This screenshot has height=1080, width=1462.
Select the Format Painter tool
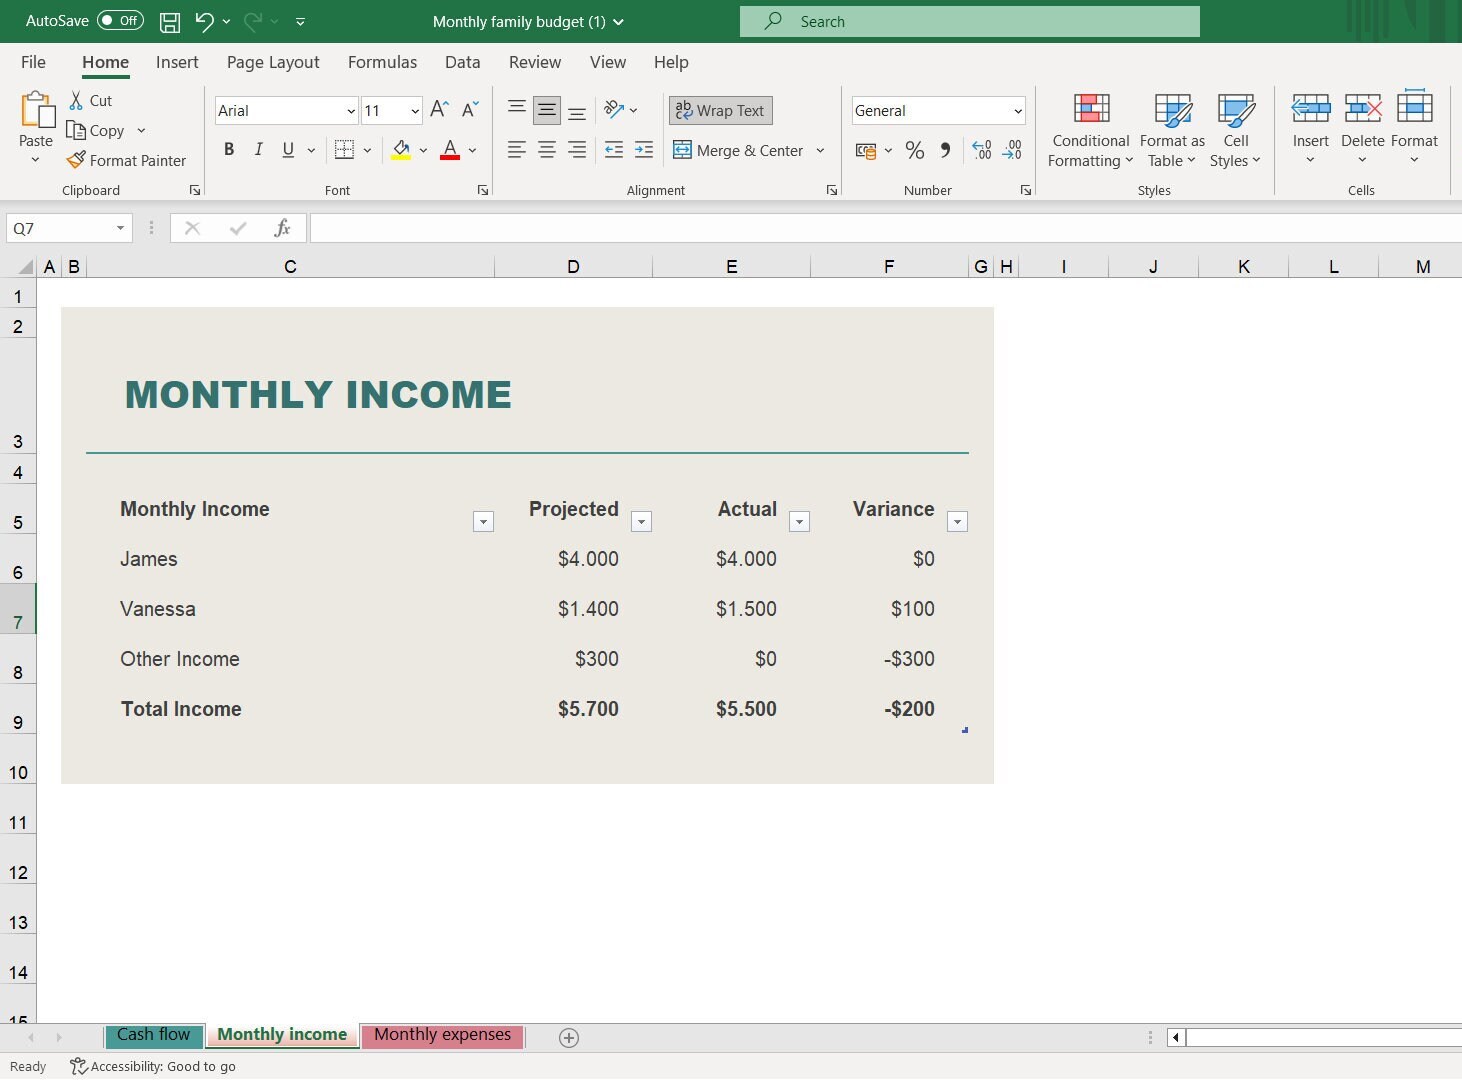click(127, 160)
